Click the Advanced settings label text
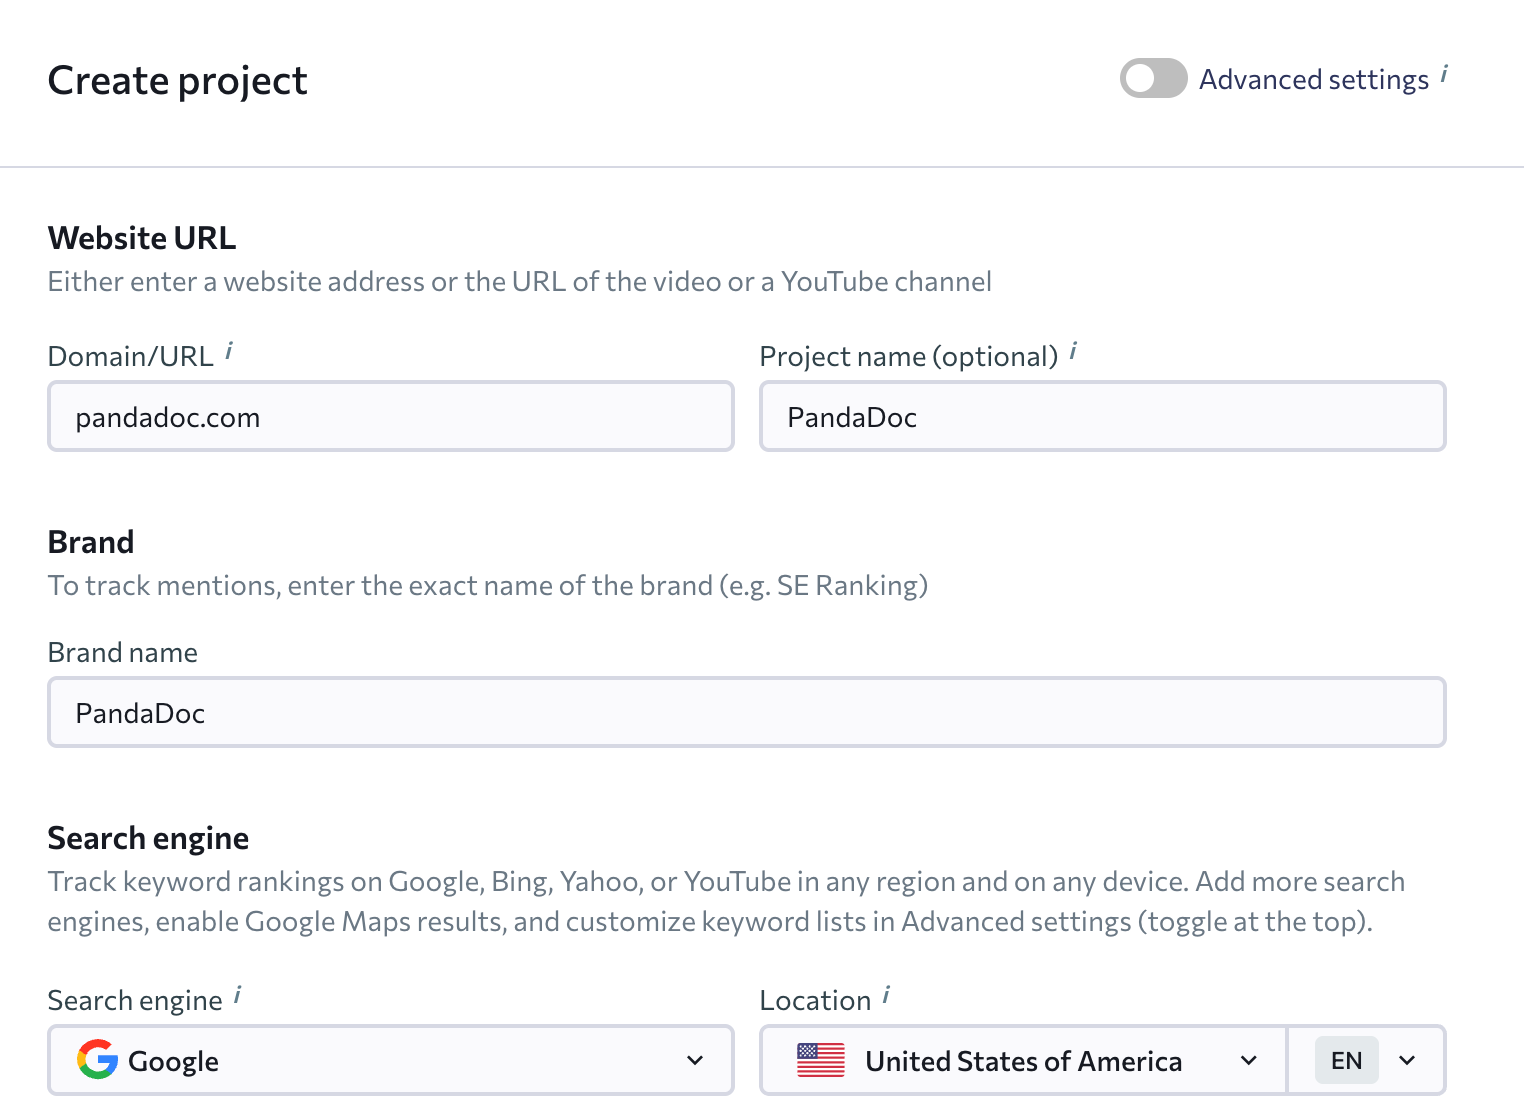The image size is (1524, 1120). (x=1314, y=79)
